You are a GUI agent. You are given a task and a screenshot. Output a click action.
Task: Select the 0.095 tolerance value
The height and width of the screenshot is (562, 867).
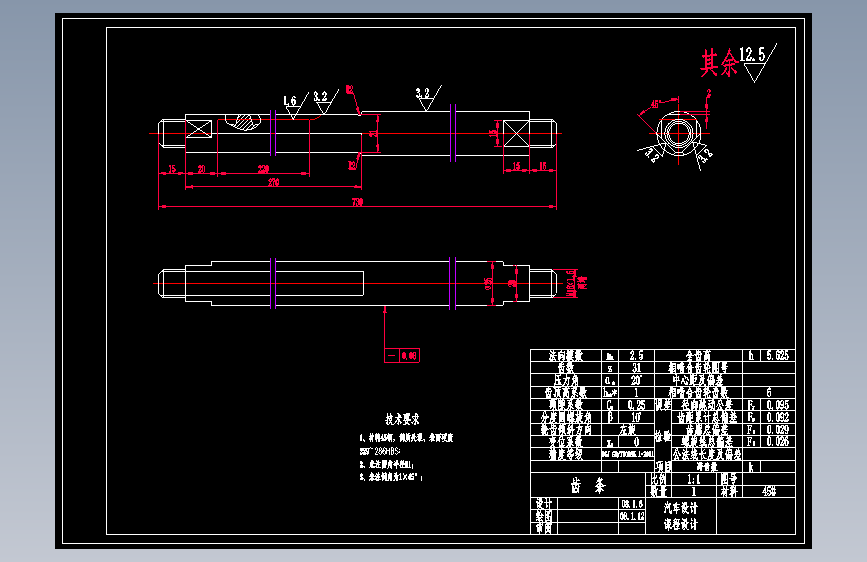(777, 405)
